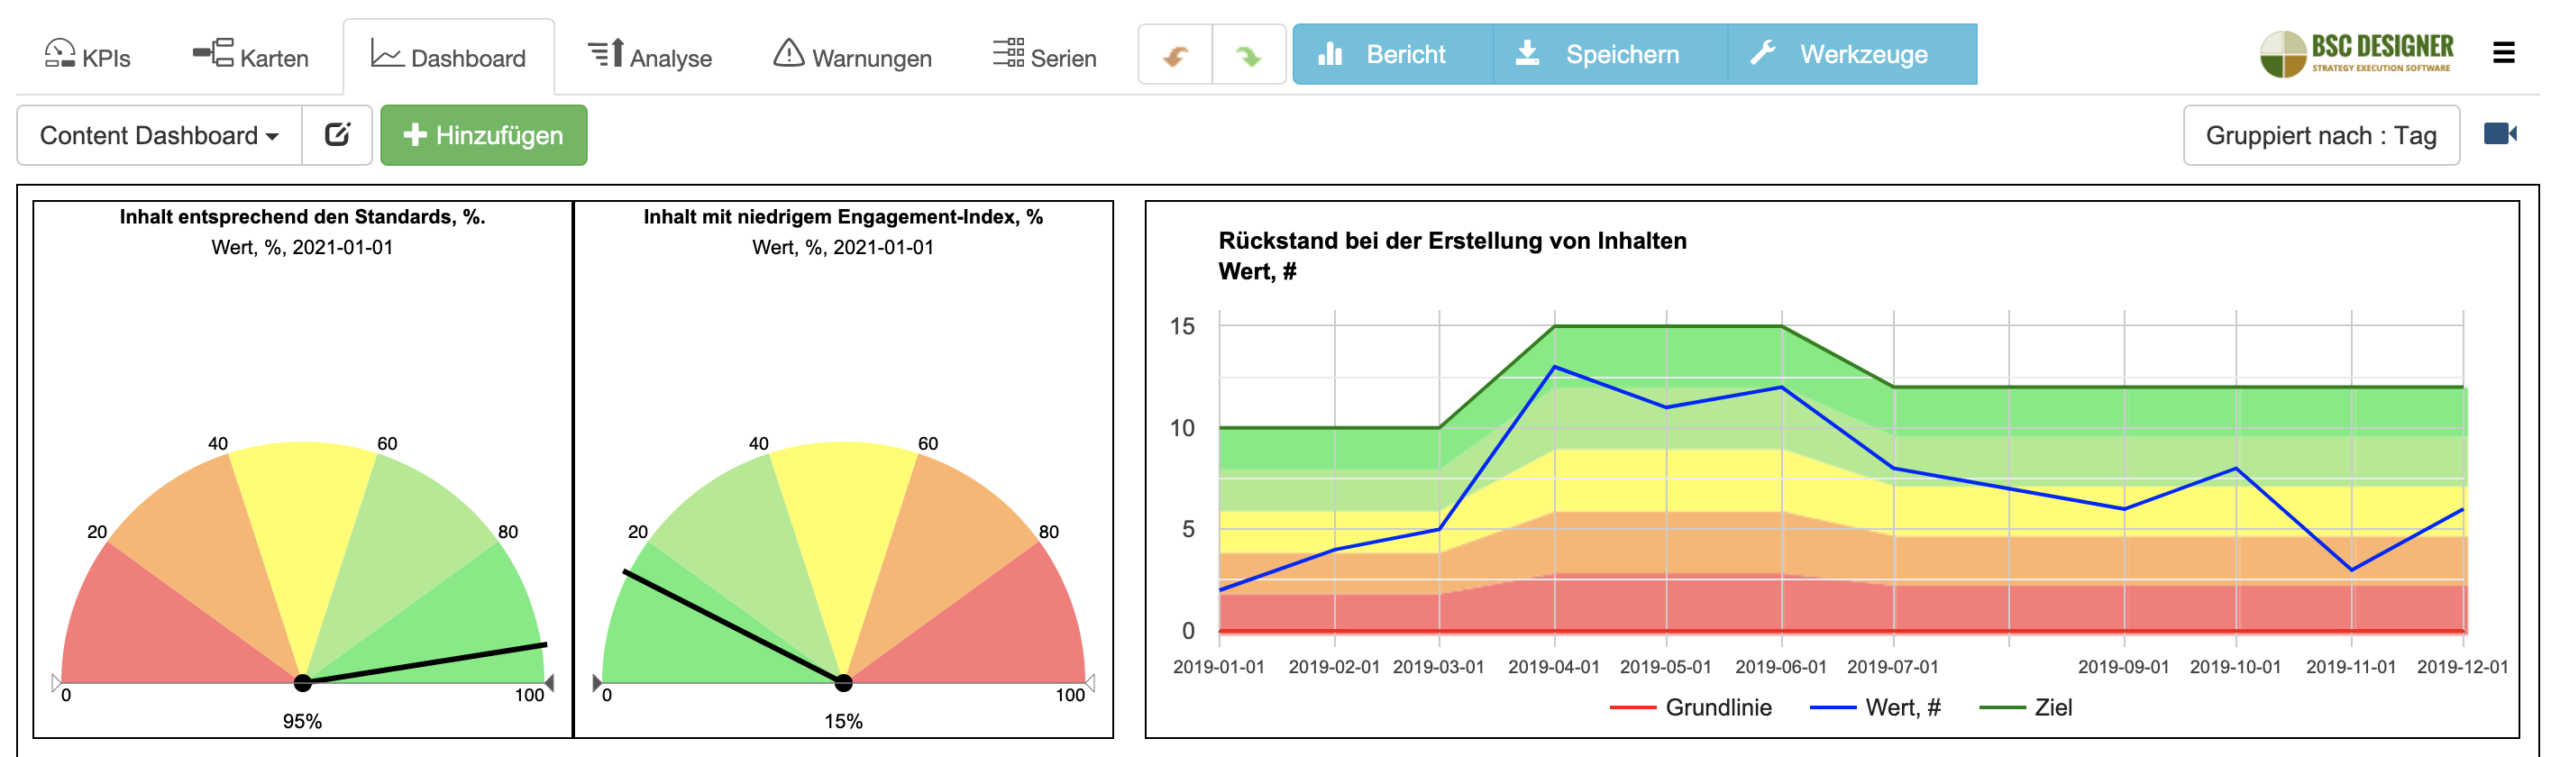Click the 2019-04-01 axis label
Screen dimensions: 2560x757
pos(1553,667)
